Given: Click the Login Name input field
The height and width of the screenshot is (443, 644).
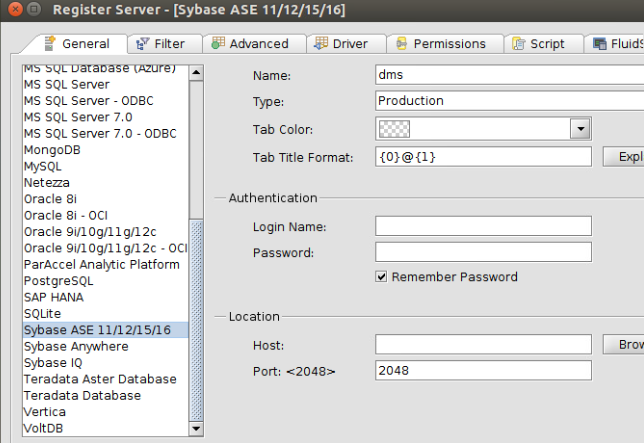Looking at the screenshot, I should (483, 226).
